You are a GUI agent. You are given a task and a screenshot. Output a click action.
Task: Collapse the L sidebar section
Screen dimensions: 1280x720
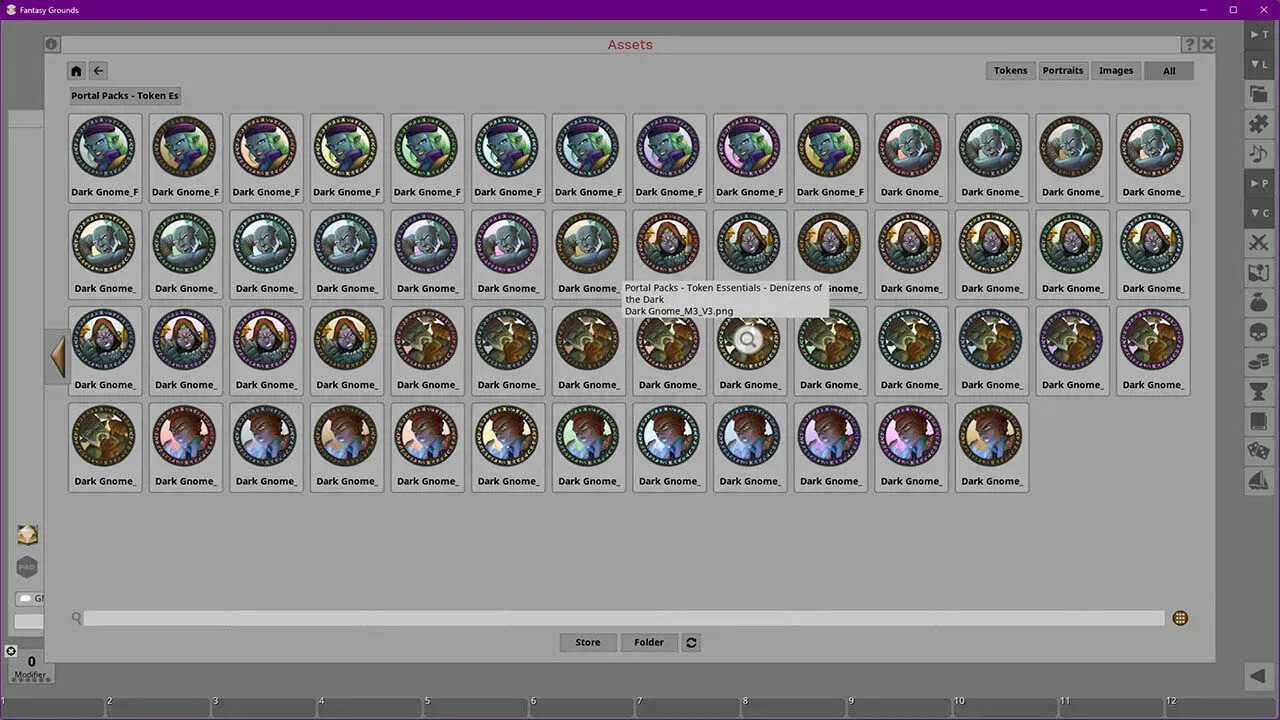[1257, 64]
